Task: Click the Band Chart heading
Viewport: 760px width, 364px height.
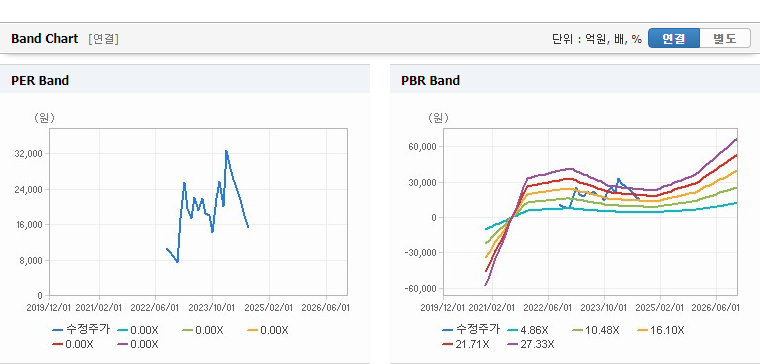Action: click(x=45, y=39)
